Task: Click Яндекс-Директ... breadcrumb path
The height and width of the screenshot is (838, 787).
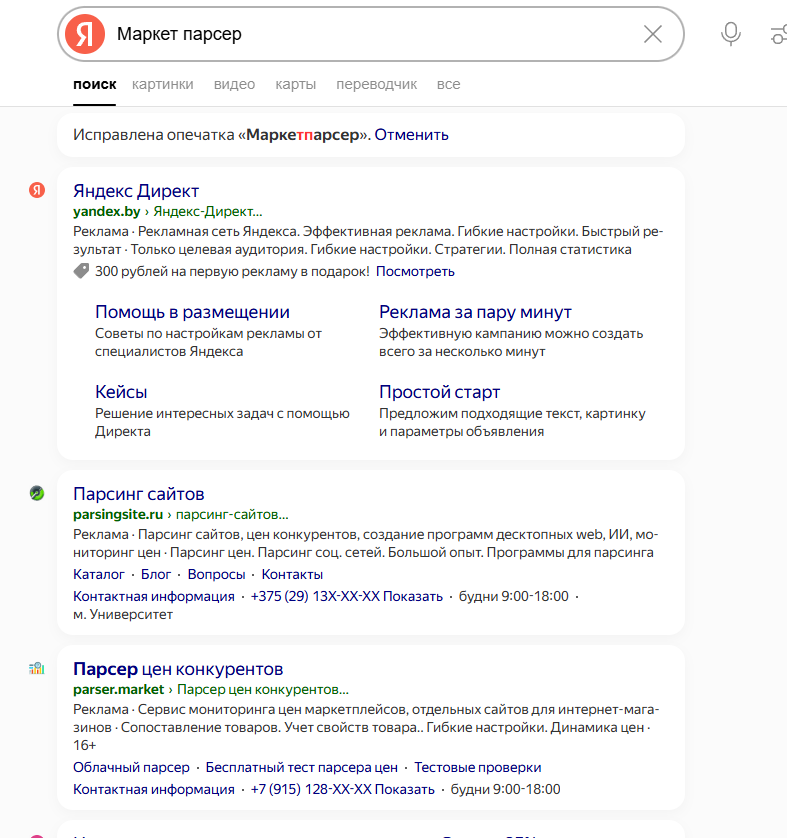Action: (x=208, y=211)
